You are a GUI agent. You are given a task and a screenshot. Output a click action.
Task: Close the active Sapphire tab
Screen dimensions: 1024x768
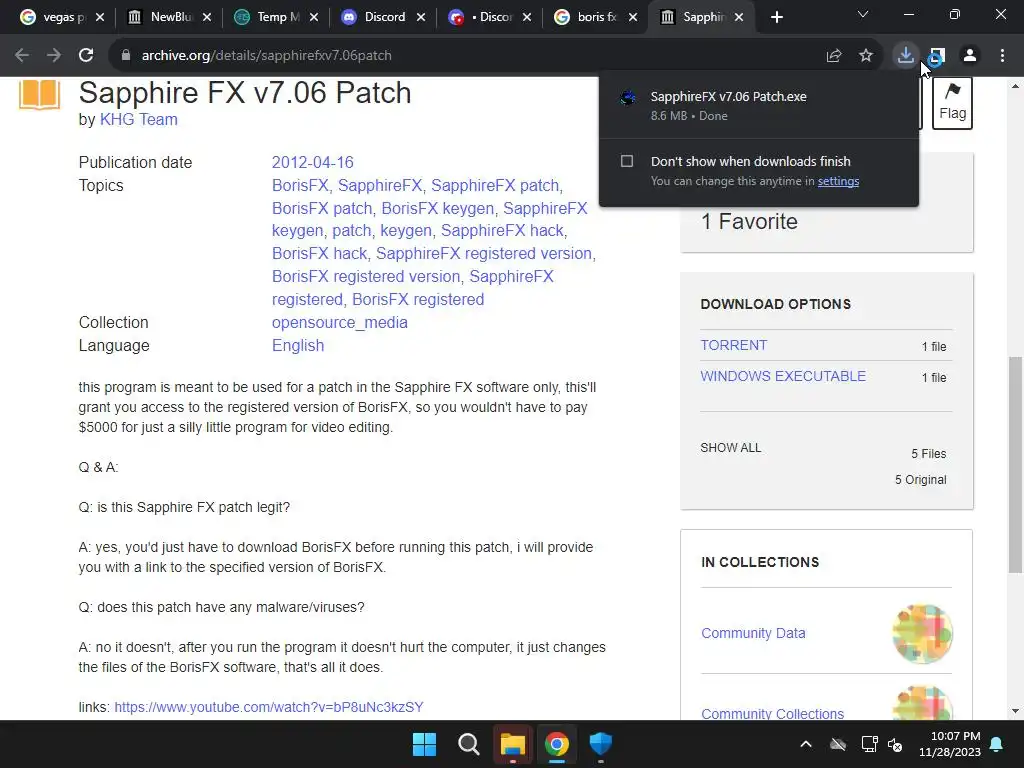[x=739, y=17]
